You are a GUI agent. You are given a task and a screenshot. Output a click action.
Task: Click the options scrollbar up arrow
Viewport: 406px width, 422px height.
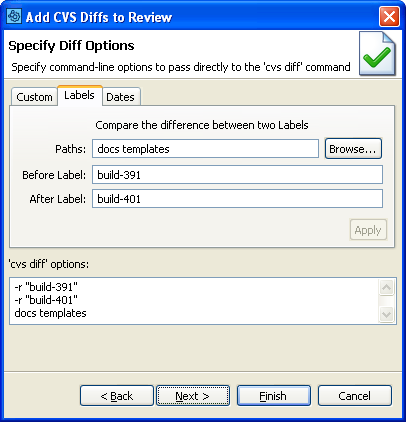point(387,287)
